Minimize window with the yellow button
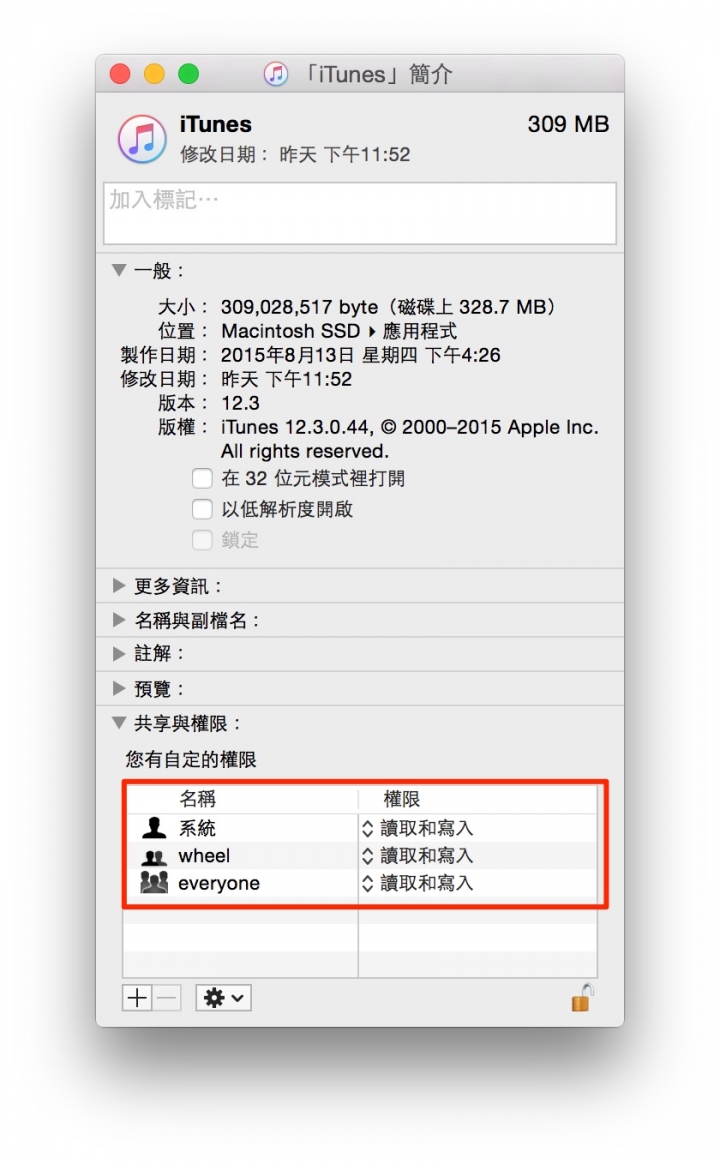Screen dimensions: 720x1164 coord(154,73)
